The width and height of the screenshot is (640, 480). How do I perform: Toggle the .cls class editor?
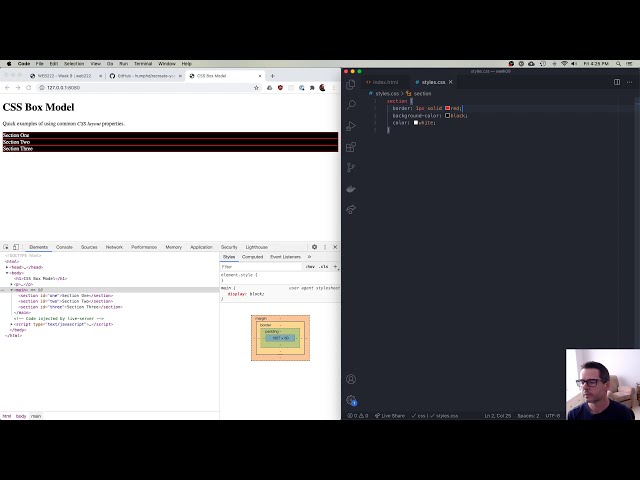[324, 267]
